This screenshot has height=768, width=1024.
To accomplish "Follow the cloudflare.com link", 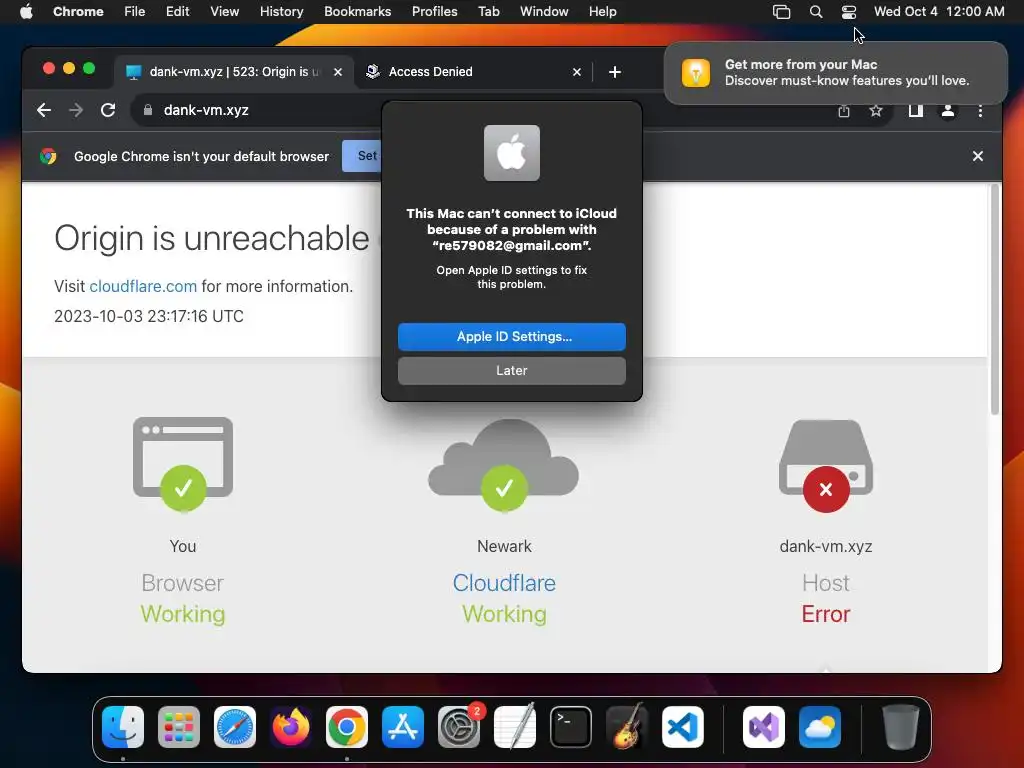I will point(143,286).
